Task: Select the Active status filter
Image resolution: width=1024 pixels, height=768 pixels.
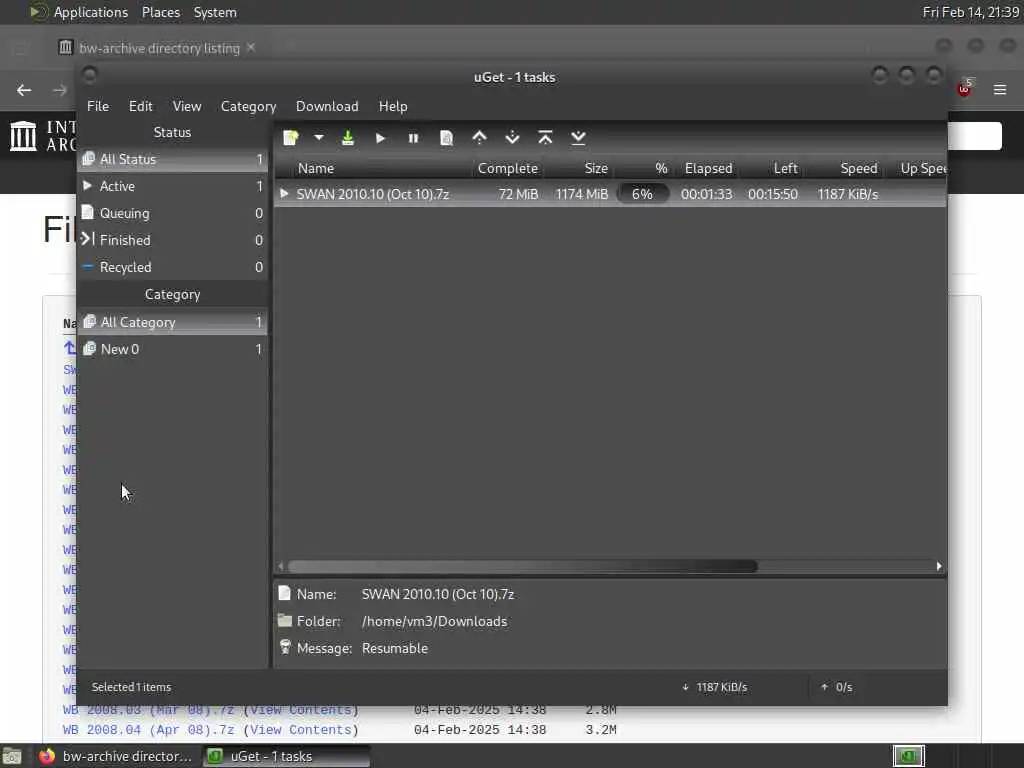Action: pos(172,186)
